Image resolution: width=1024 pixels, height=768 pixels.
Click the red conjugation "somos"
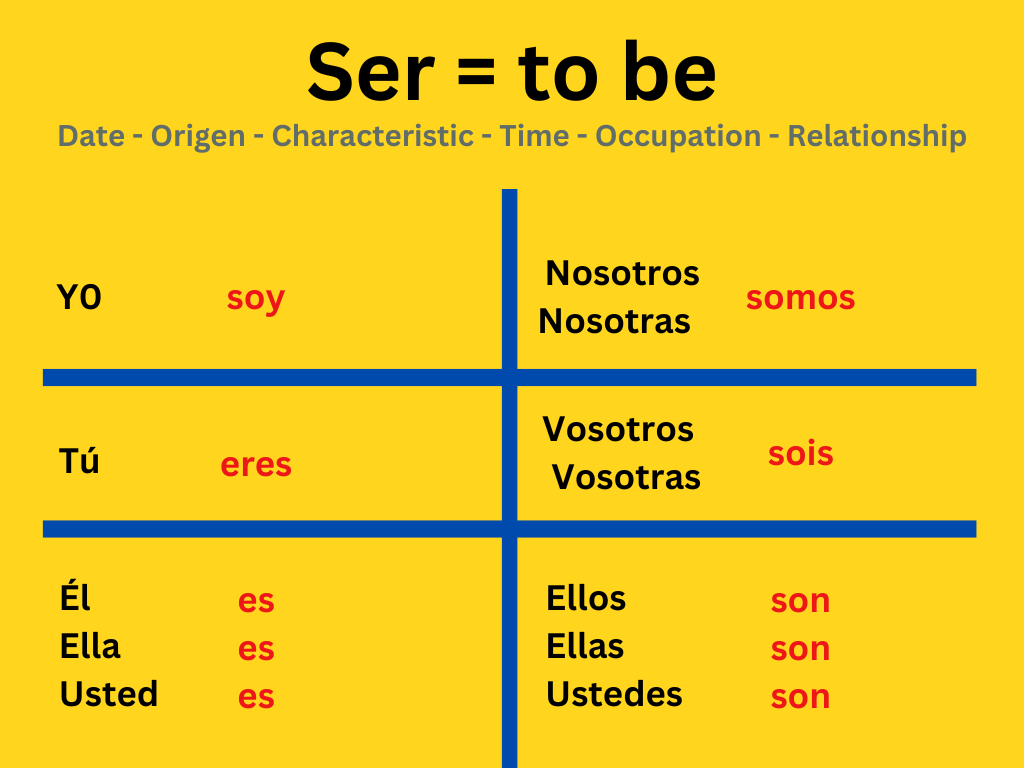[800, 298]
